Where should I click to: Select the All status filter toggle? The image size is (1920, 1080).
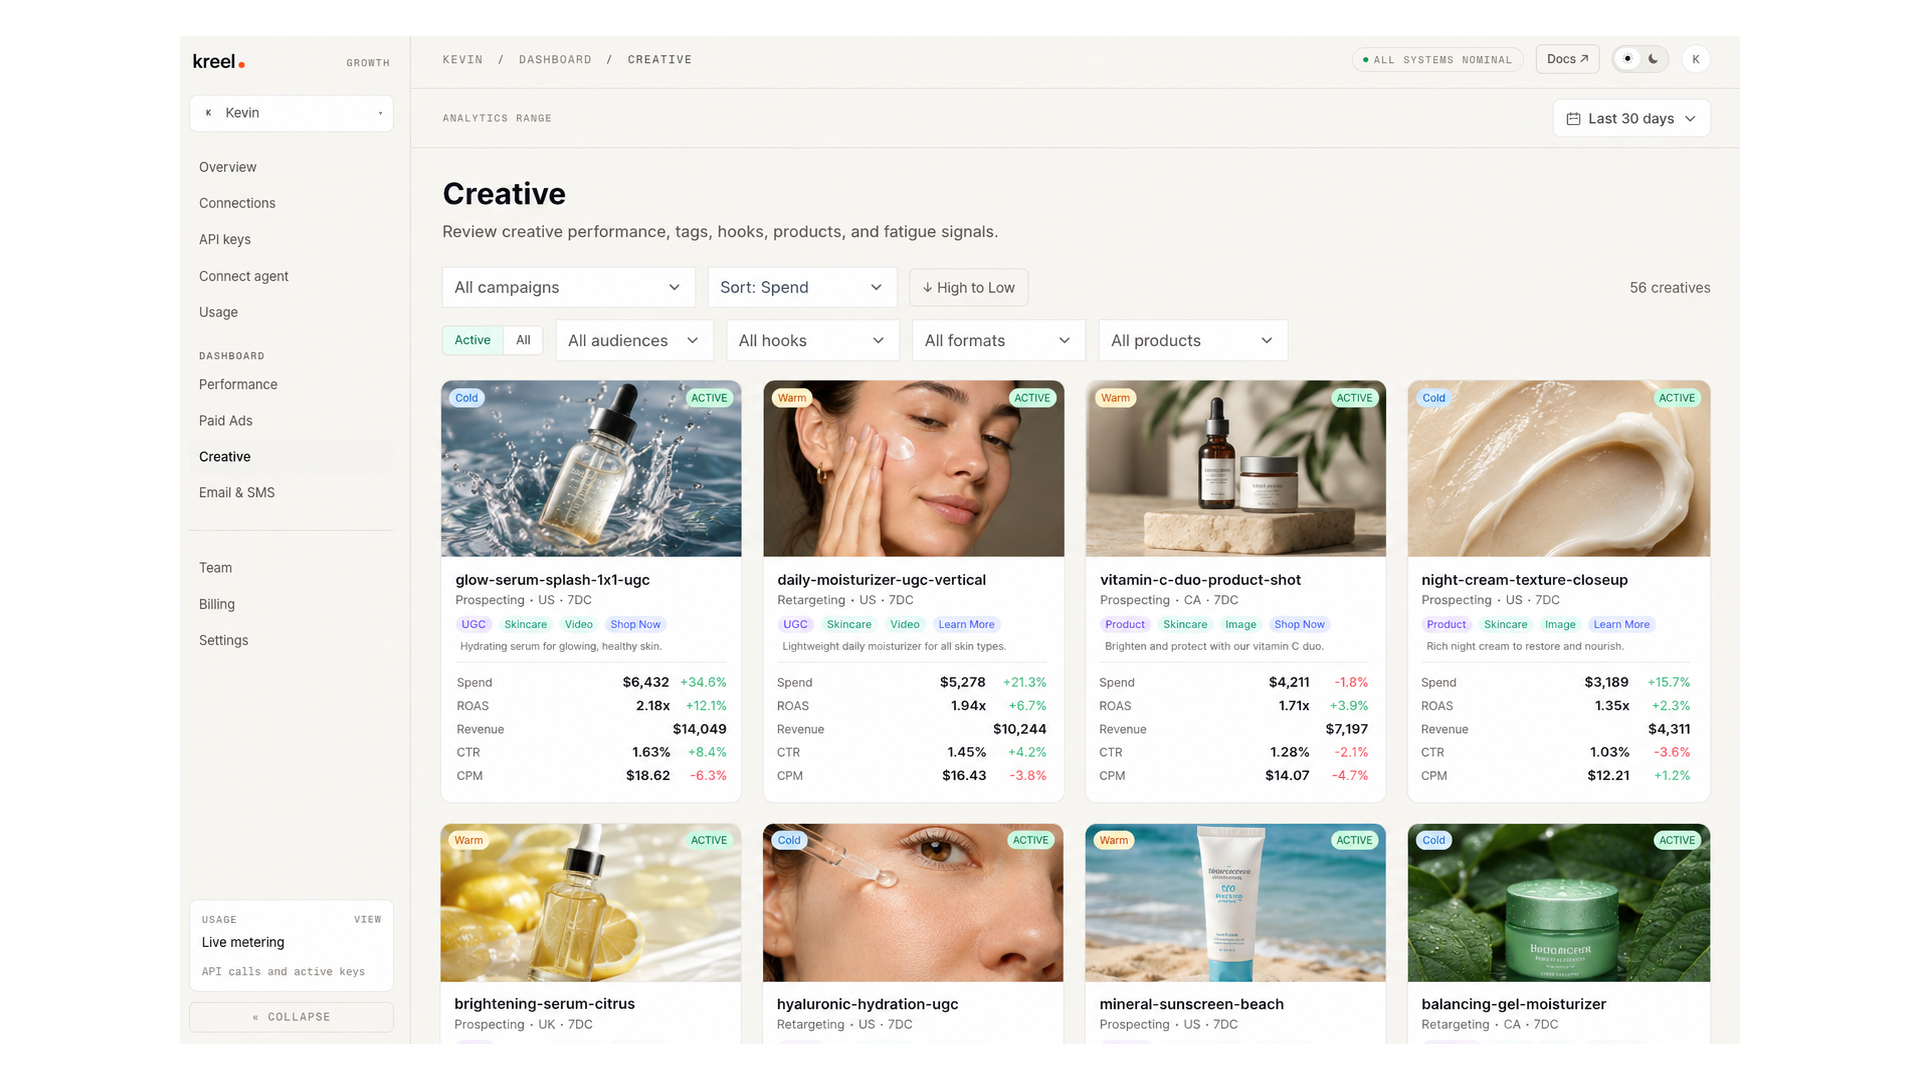523,340
